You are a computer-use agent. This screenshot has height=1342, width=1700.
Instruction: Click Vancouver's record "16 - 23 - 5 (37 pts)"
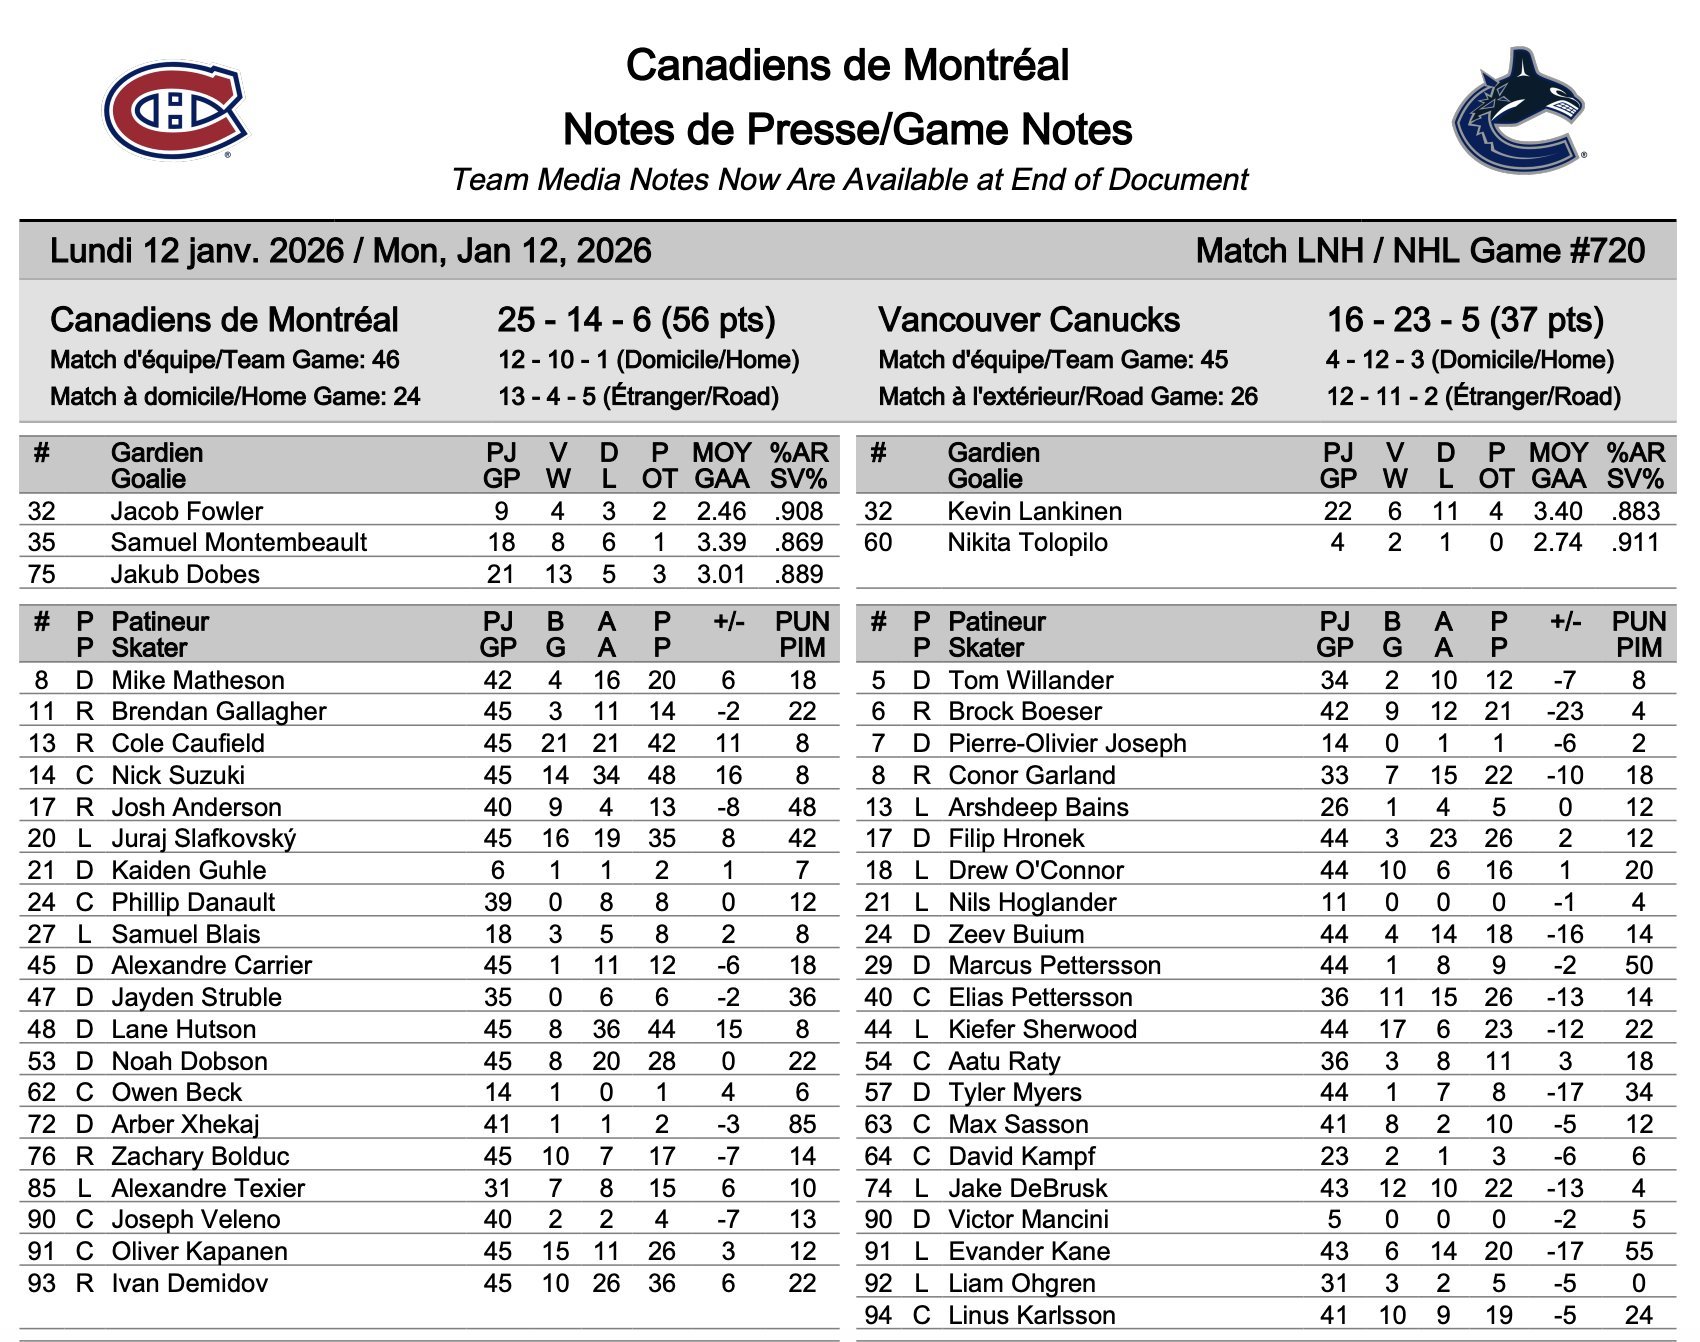click(x=1465, y=320)
